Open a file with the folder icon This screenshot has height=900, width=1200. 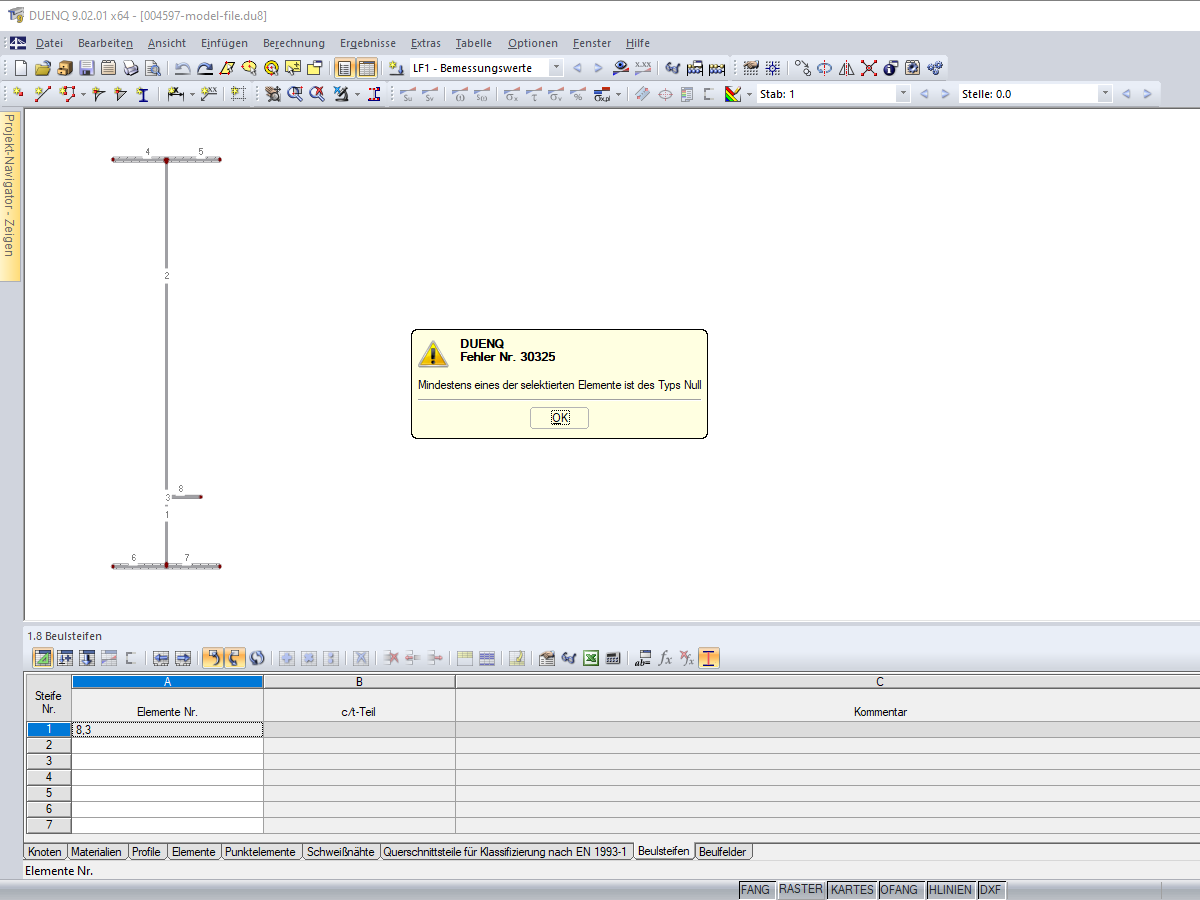(x=43, y=68)
